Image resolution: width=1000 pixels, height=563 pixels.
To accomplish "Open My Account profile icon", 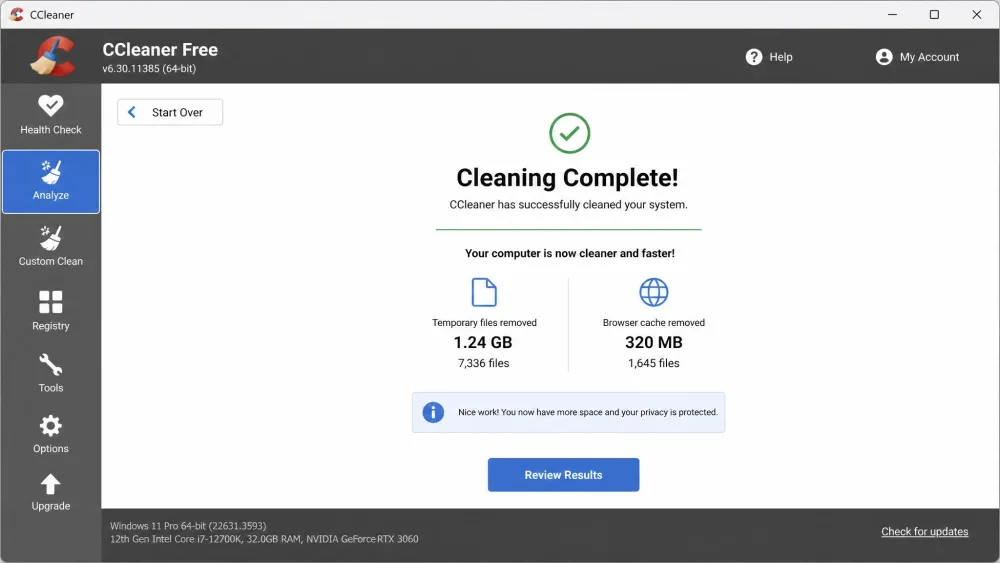I will (884, 57).
